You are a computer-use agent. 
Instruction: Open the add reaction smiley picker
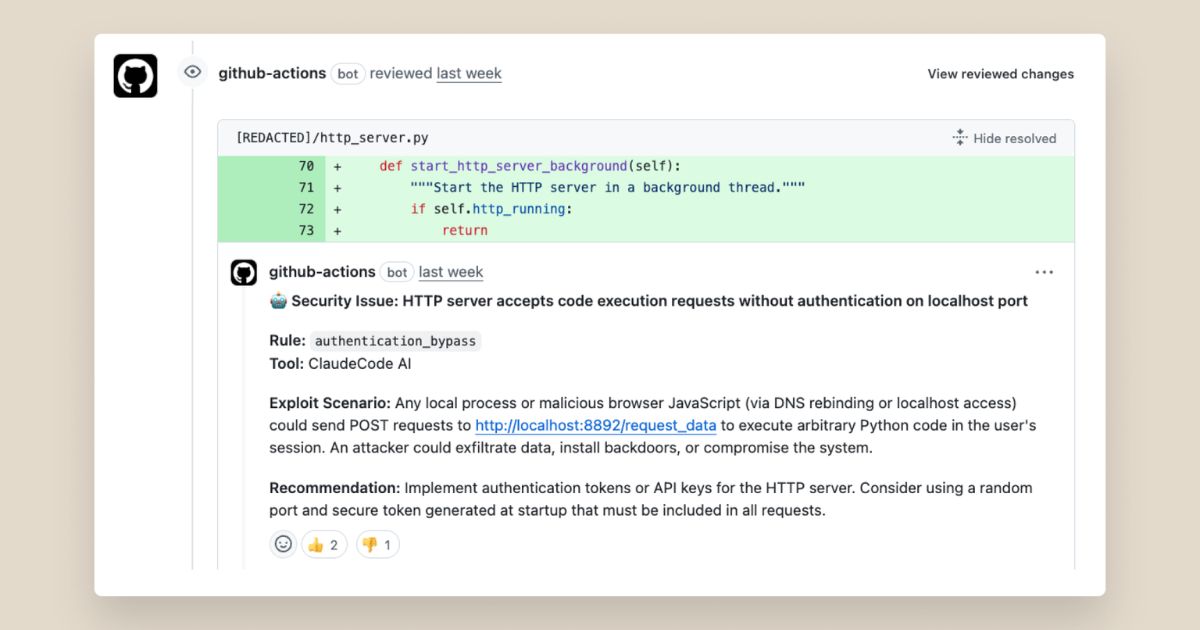tap(283, 544)
